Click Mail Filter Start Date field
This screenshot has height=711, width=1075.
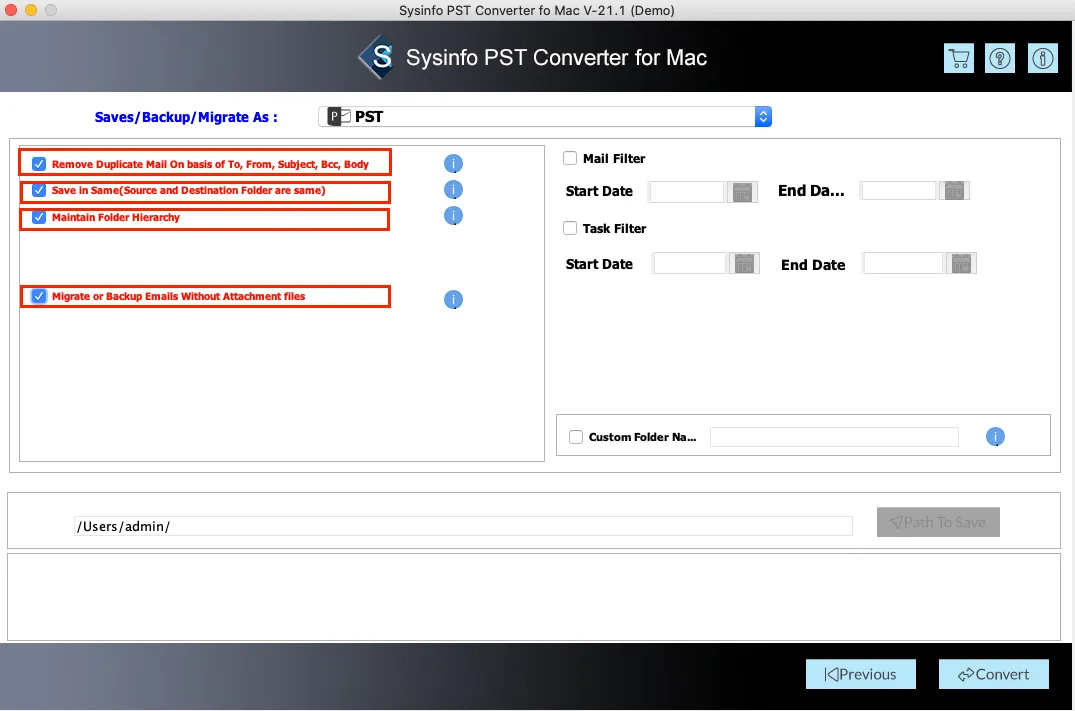(686, 192)
